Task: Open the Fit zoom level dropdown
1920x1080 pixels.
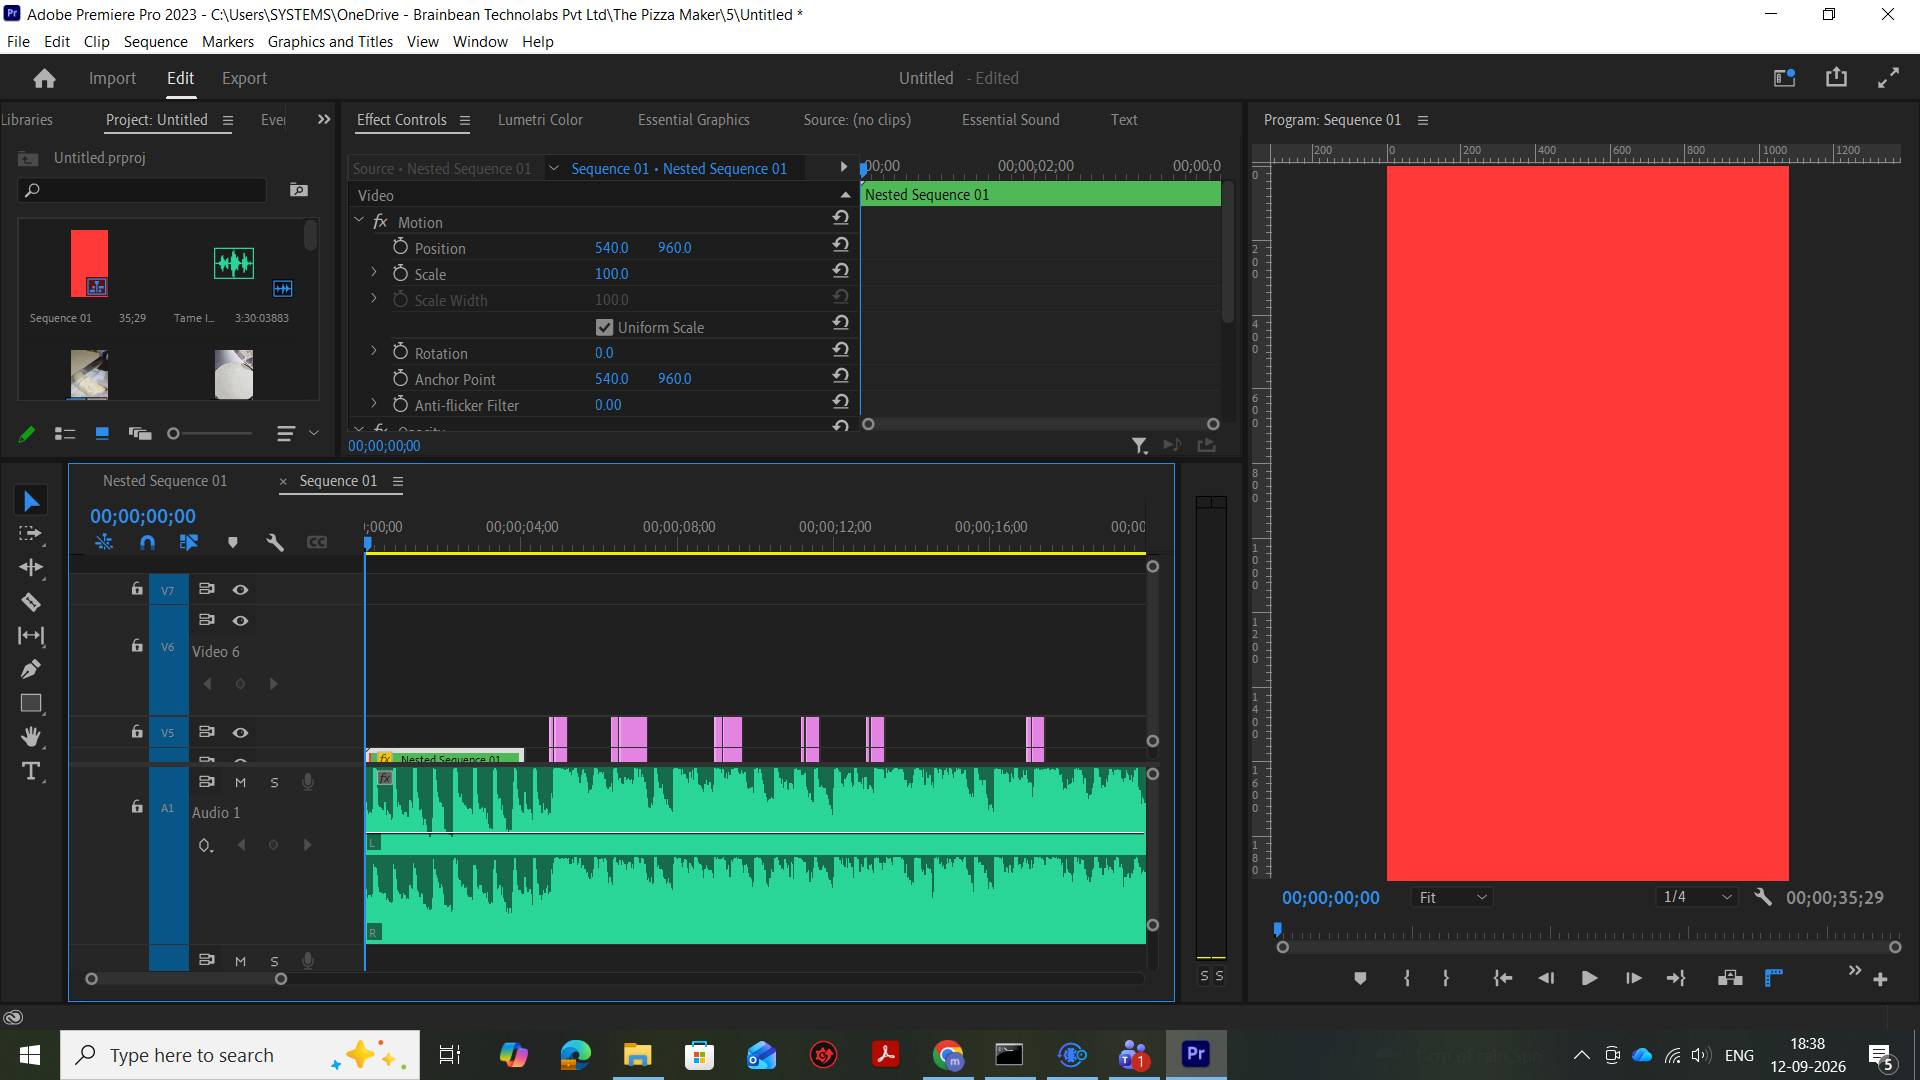Action: (x=1453, y=898)
